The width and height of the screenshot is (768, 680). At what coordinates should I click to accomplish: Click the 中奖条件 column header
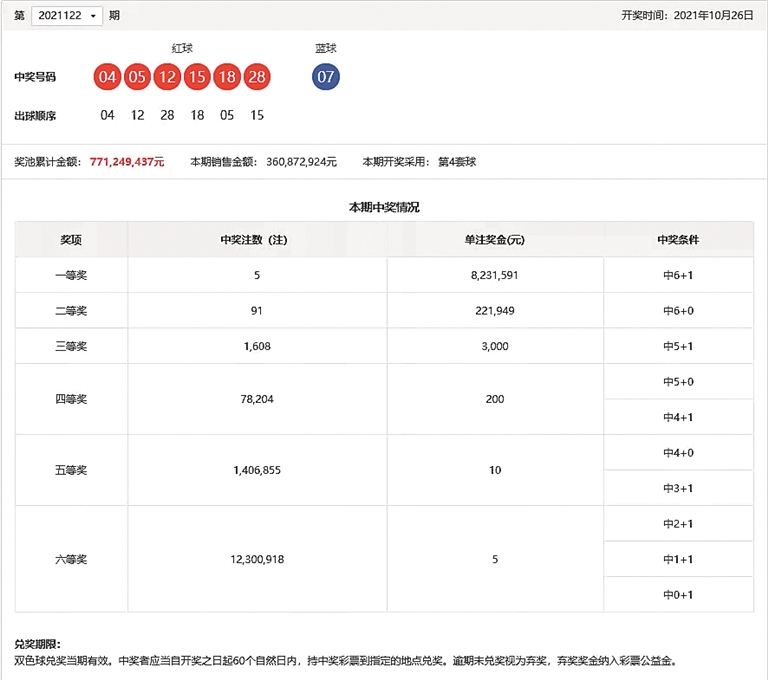(x=678, y=240)
